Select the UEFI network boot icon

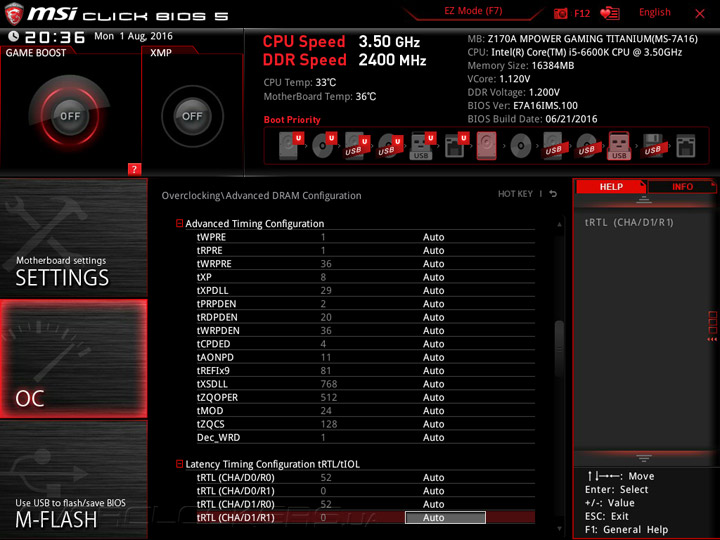pos(456,146)
